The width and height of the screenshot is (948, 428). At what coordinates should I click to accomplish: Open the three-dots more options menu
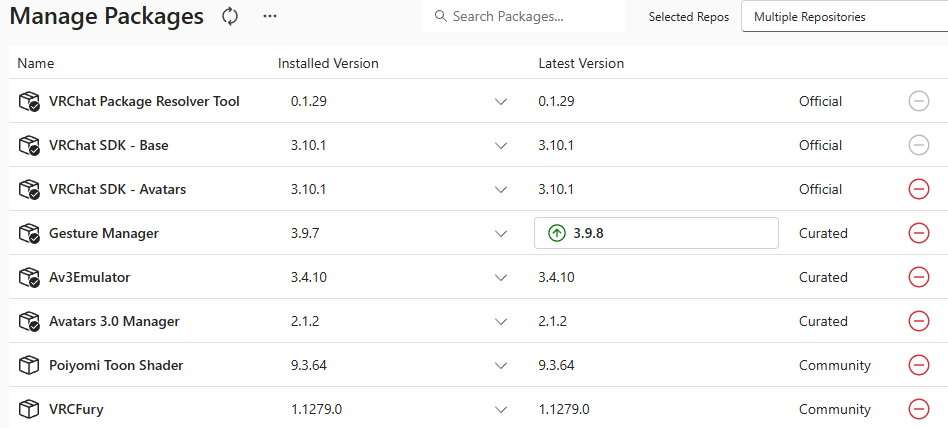pos(270,16)
